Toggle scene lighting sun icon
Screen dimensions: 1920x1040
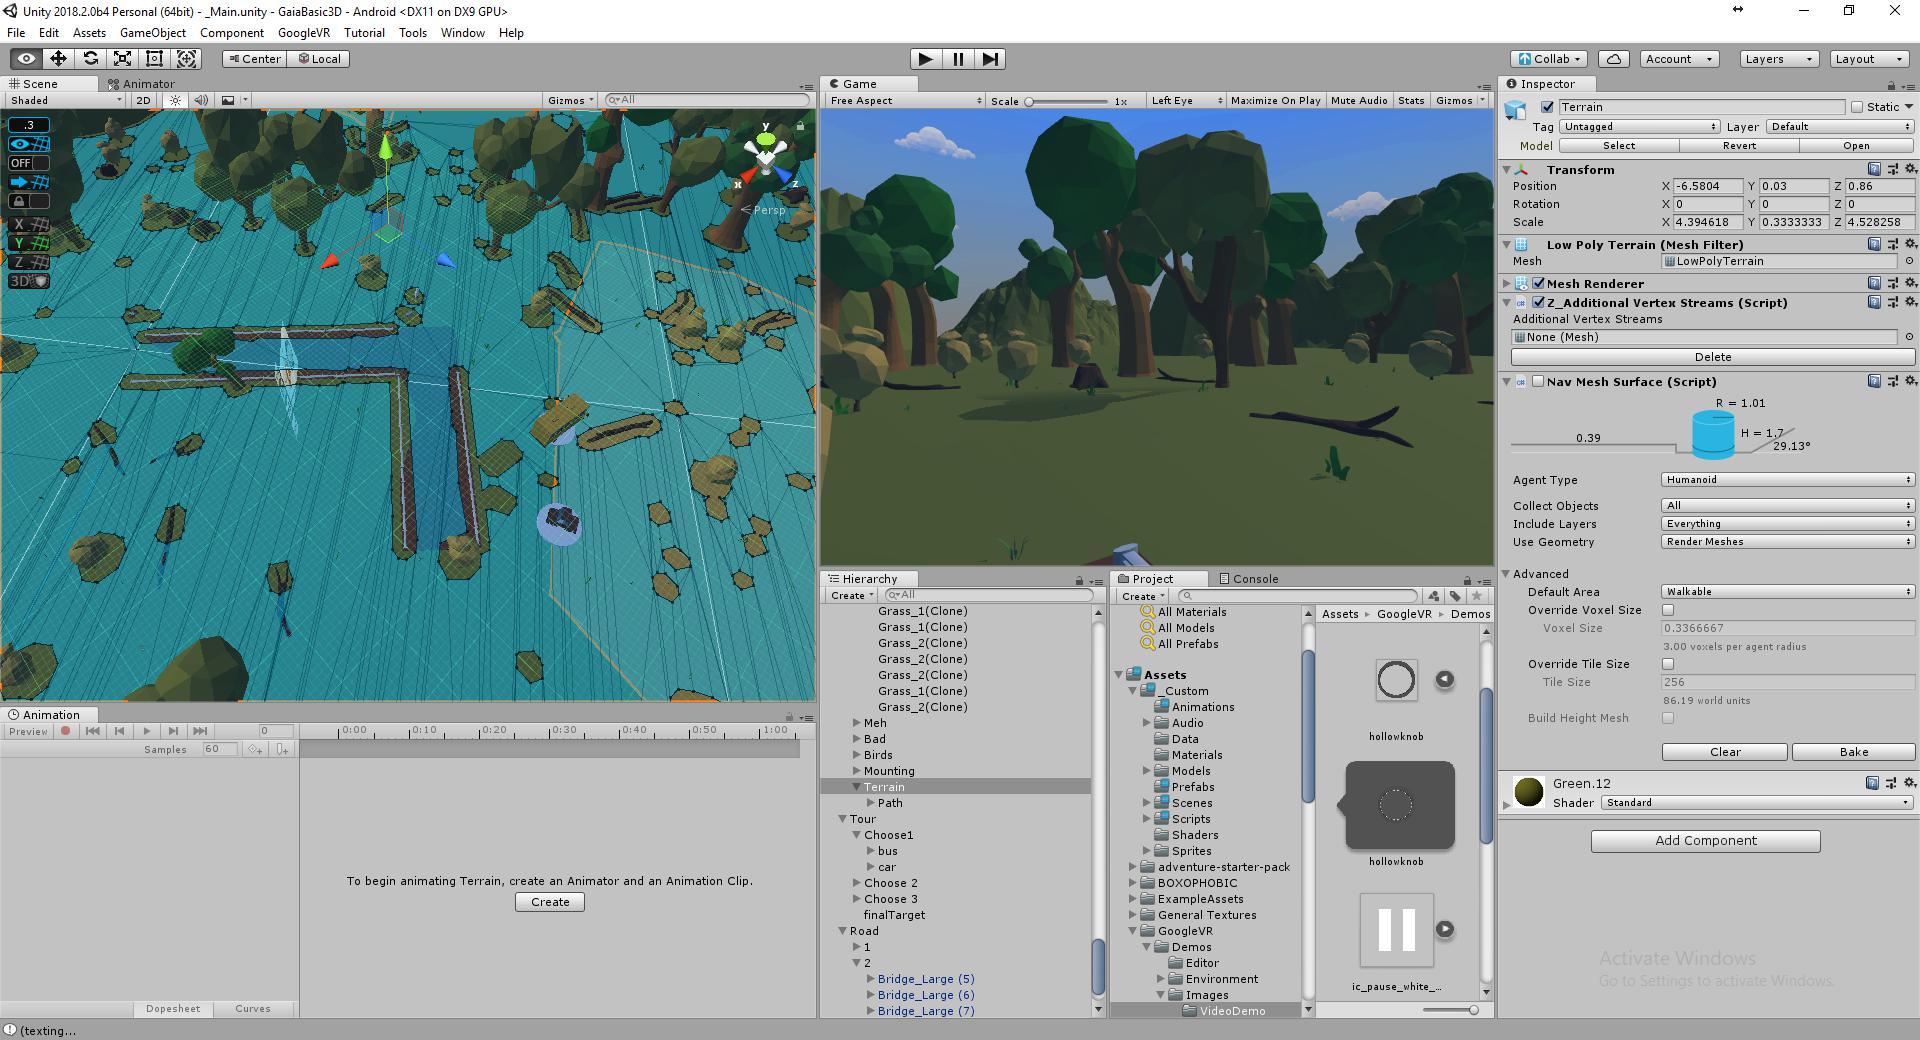click(176, 100)
